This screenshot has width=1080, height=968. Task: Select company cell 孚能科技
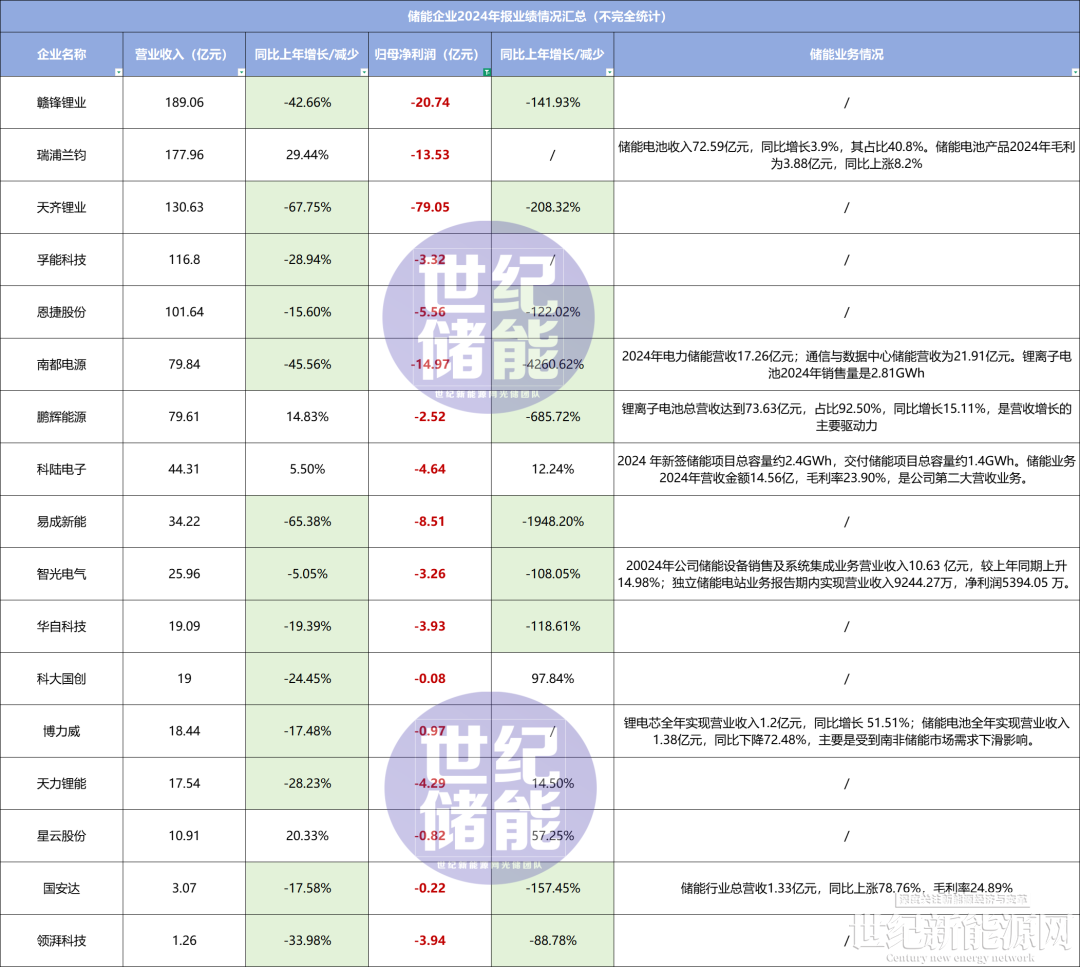[x=61, y=260]
